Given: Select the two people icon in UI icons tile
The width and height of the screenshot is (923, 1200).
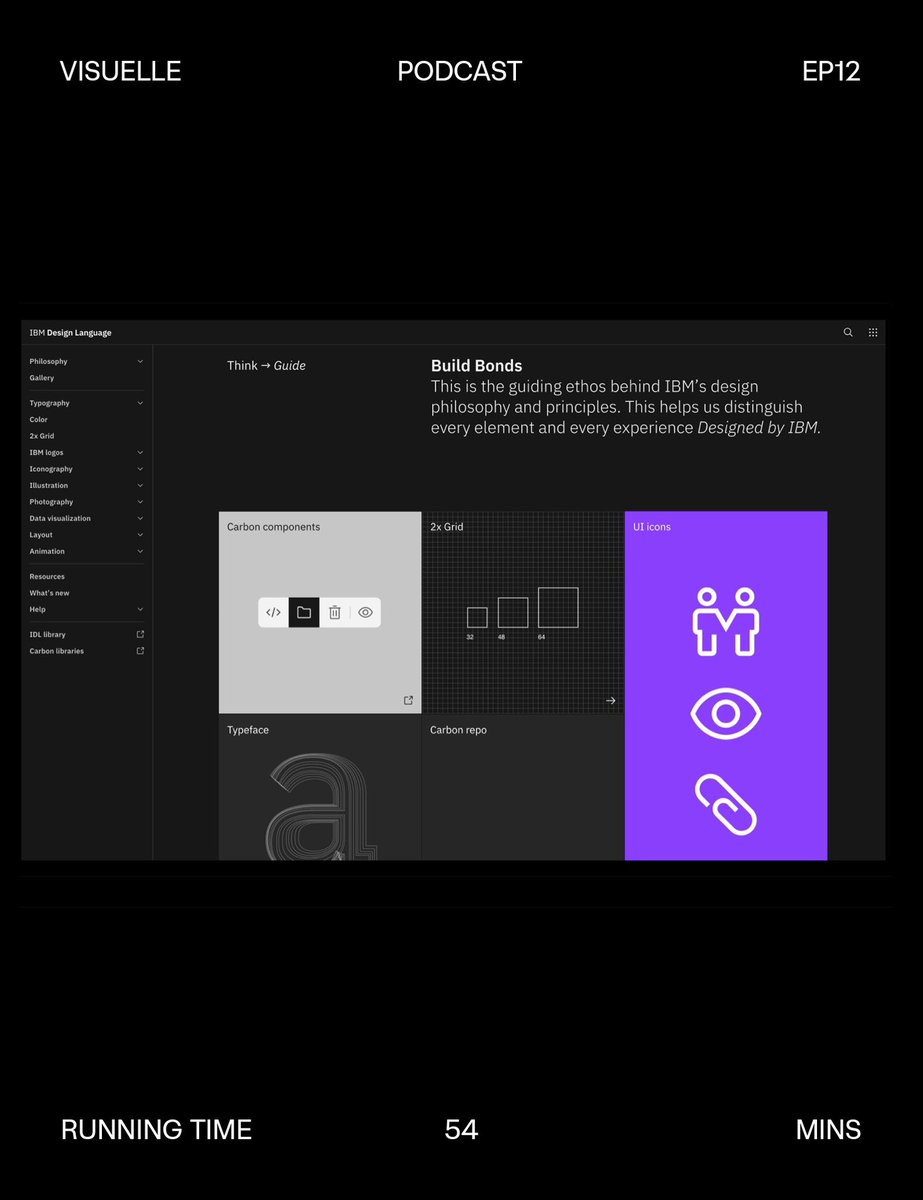Looking at the screenshot, I should point(726,621).
